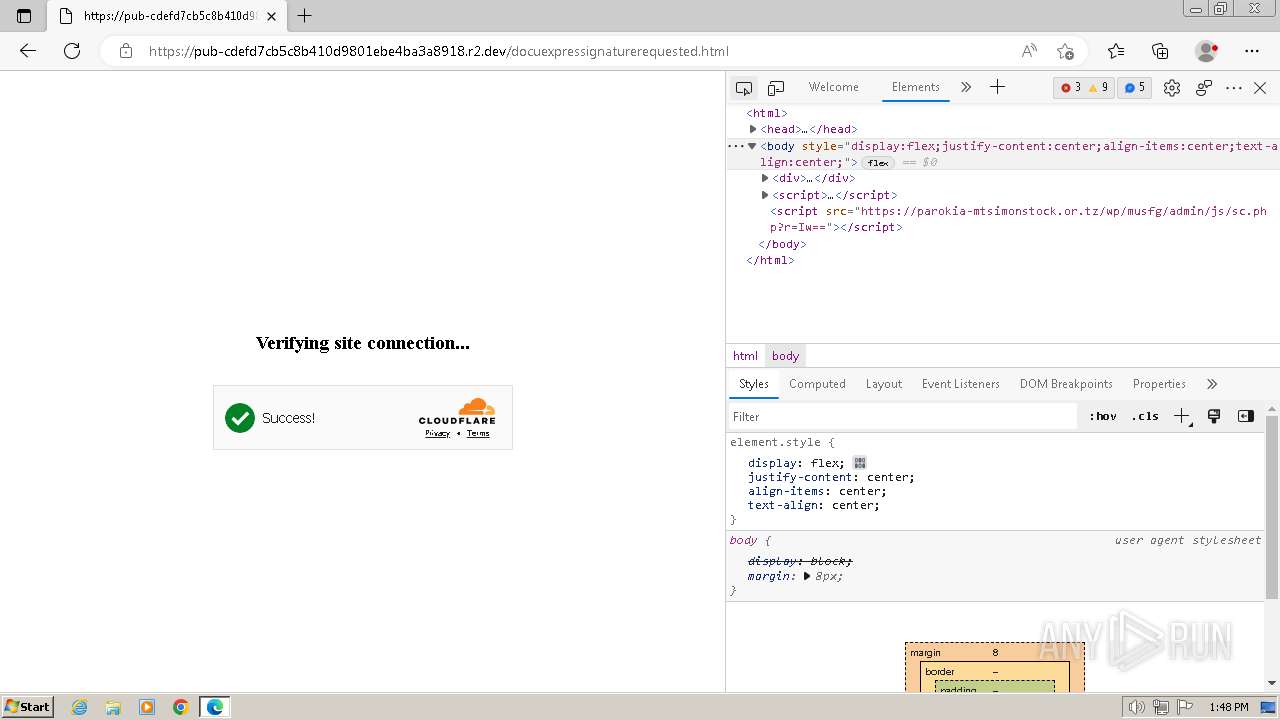This screenshot has height=720, width=1280.
Task: Switch to the Welcome tab
Action: point(833,87)
